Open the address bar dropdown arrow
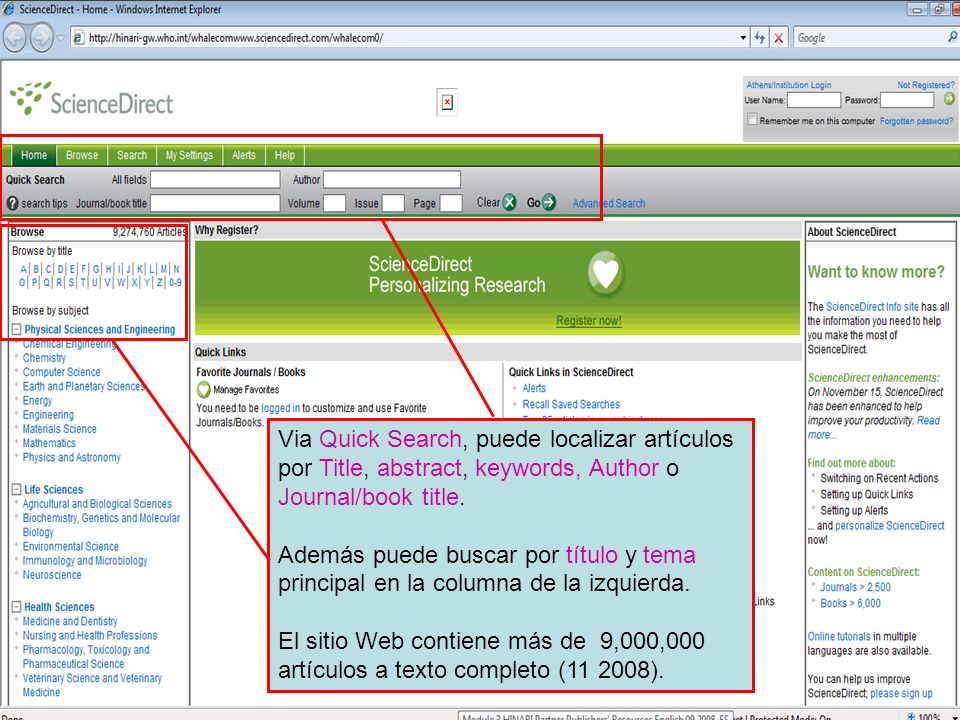 [743, 38]
